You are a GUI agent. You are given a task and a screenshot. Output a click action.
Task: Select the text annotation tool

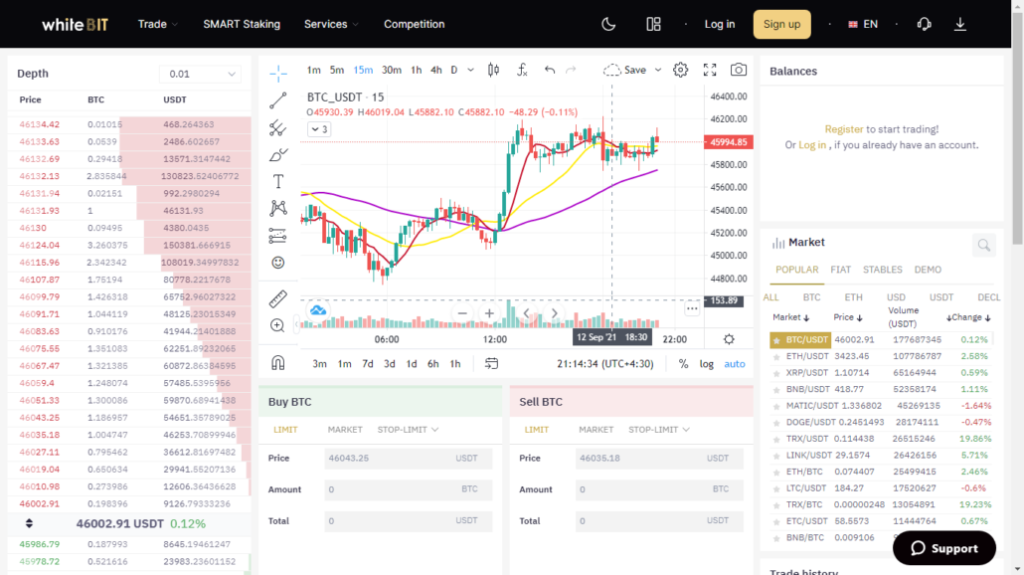(278, 181)
